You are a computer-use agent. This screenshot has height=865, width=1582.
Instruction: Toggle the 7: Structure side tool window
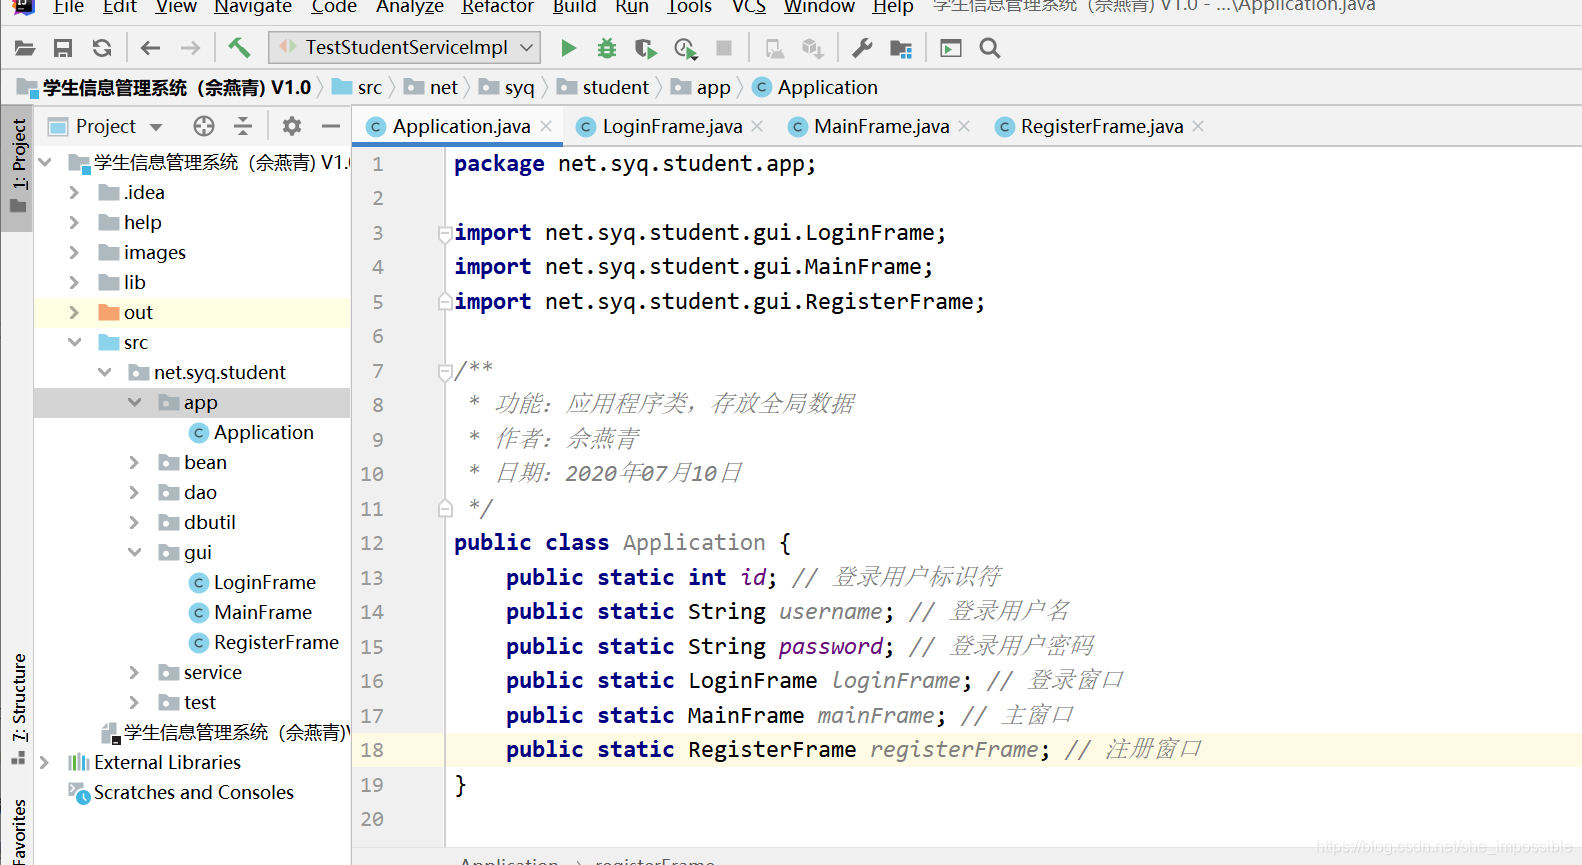coord(18,709)
